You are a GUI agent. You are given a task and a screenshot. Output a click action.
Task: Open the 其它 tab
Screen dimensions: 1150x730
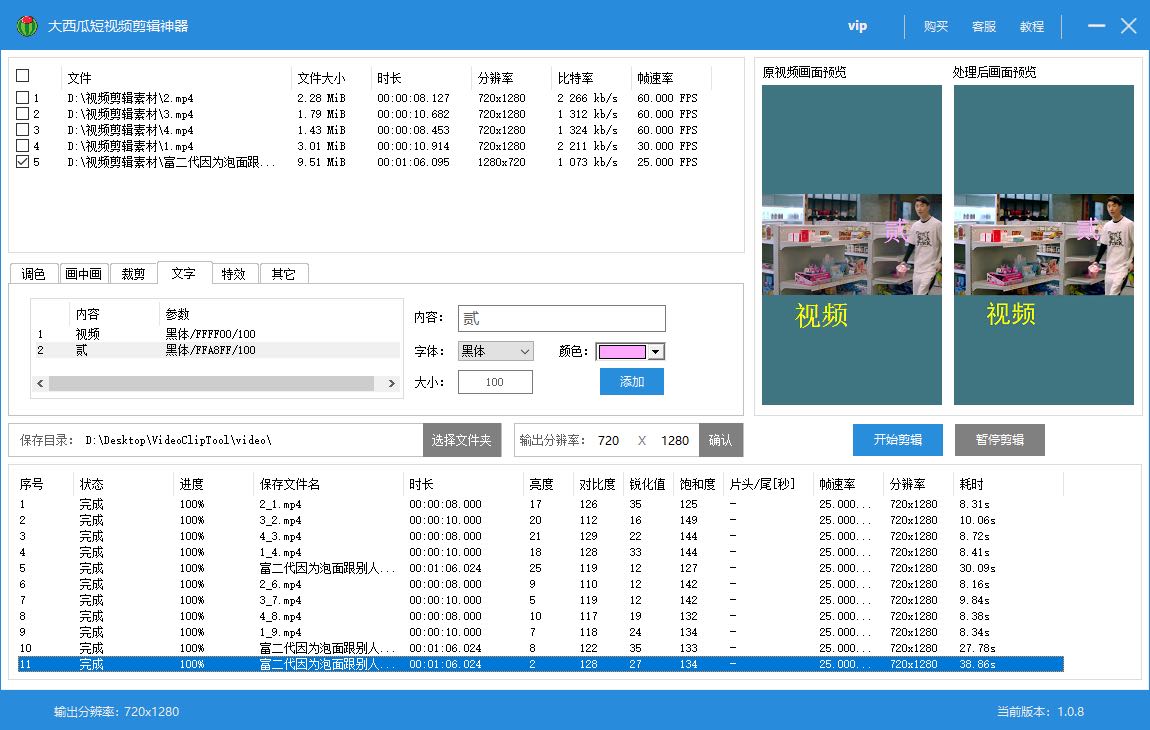tap(284, 274)
